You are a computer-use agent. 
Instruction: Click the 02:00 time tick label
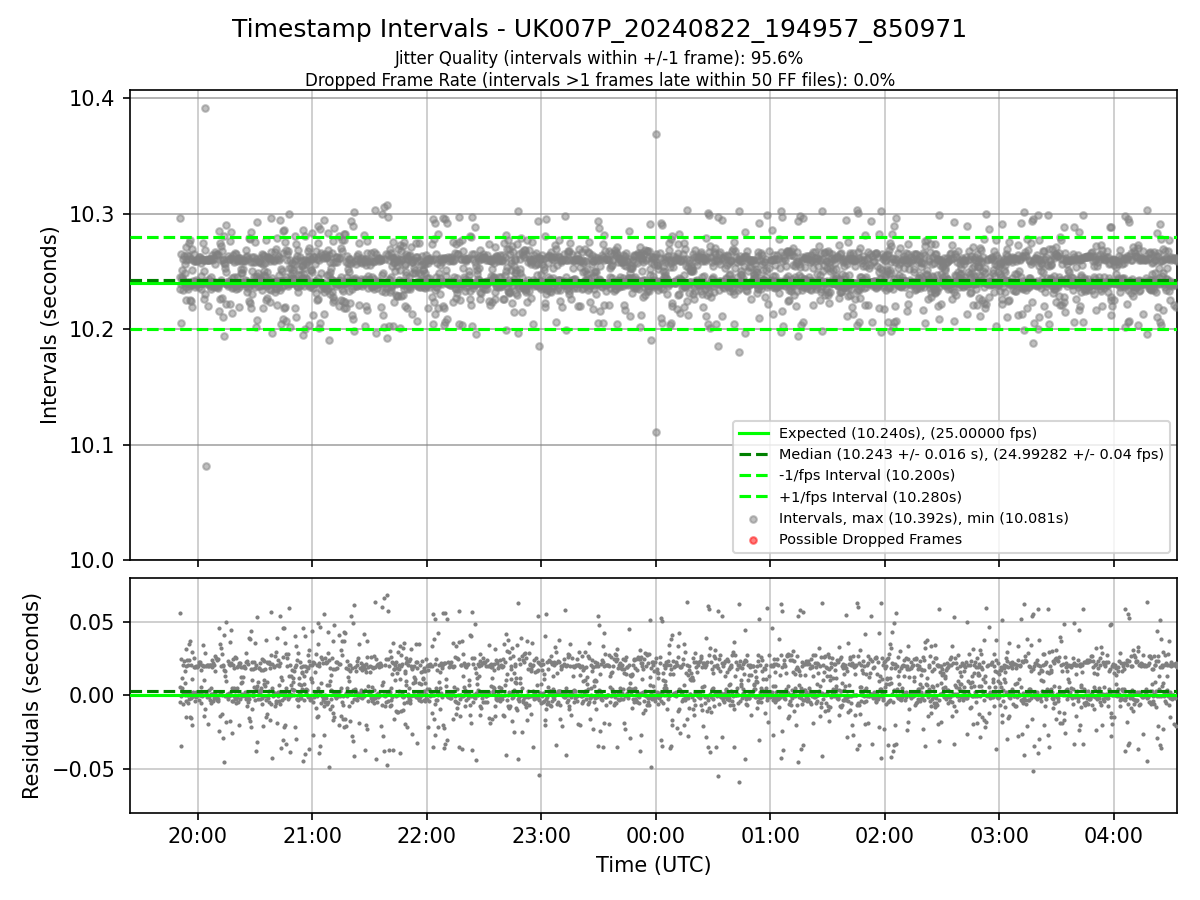pyautogui.click(x=884, y=835)
